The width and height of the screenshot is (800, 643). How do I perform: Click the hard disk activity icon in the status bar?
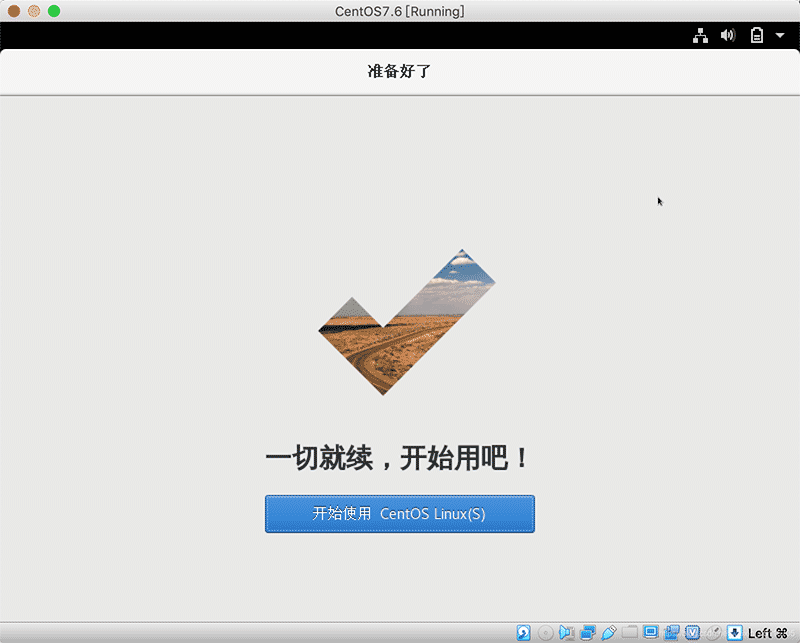click(523, 632)
